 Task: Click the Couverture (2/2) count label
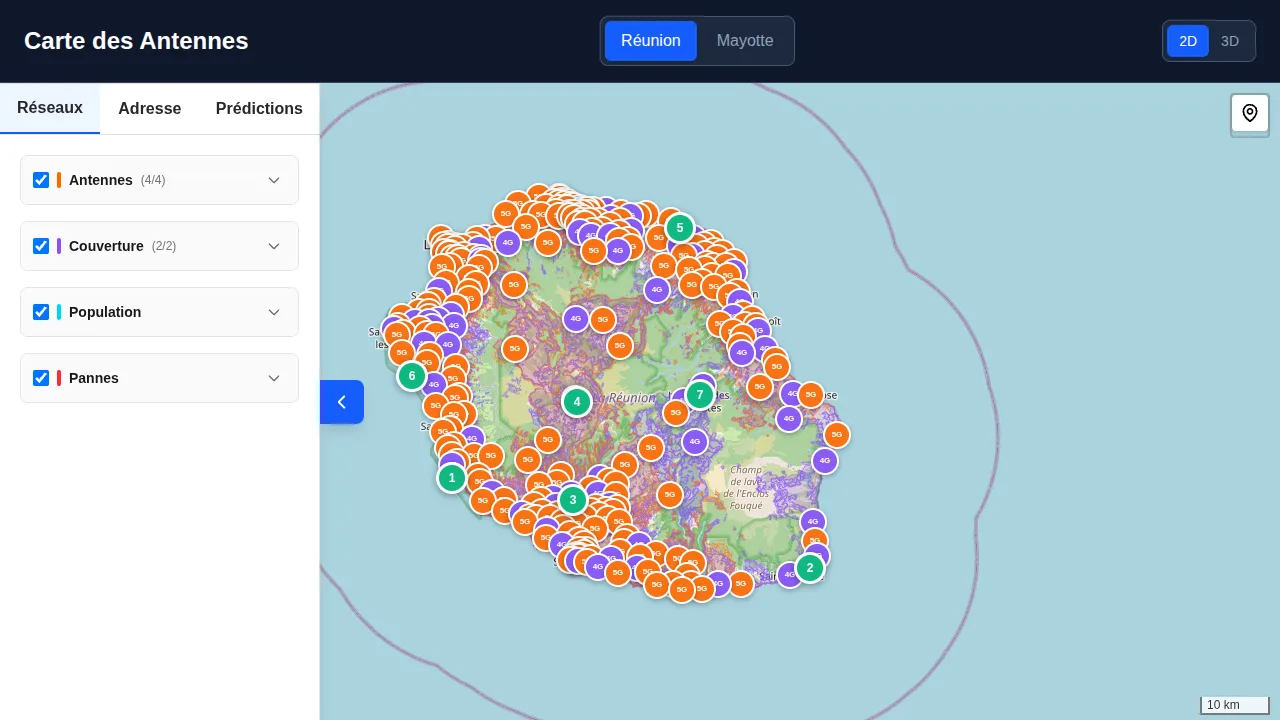point(164,246)
